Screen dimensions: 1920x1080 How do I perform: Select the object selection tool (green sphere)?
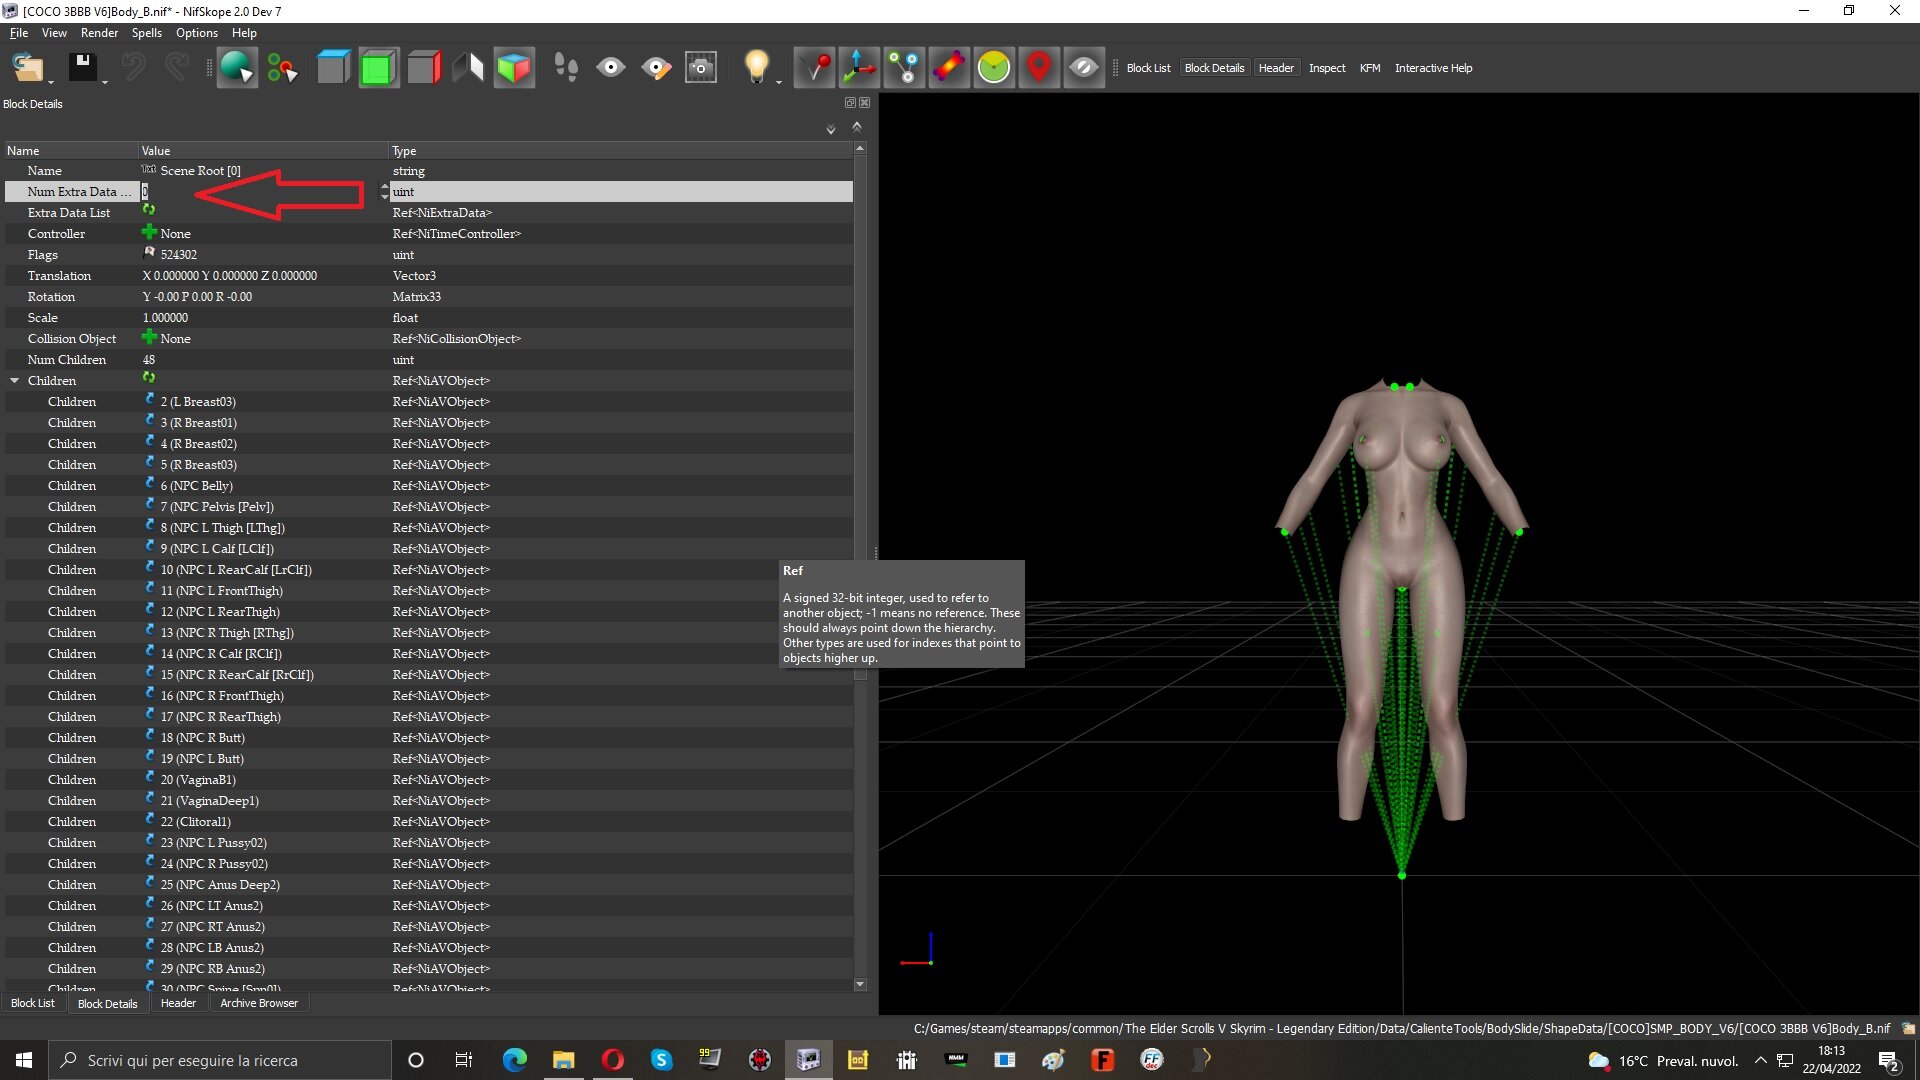pos(237,67)
